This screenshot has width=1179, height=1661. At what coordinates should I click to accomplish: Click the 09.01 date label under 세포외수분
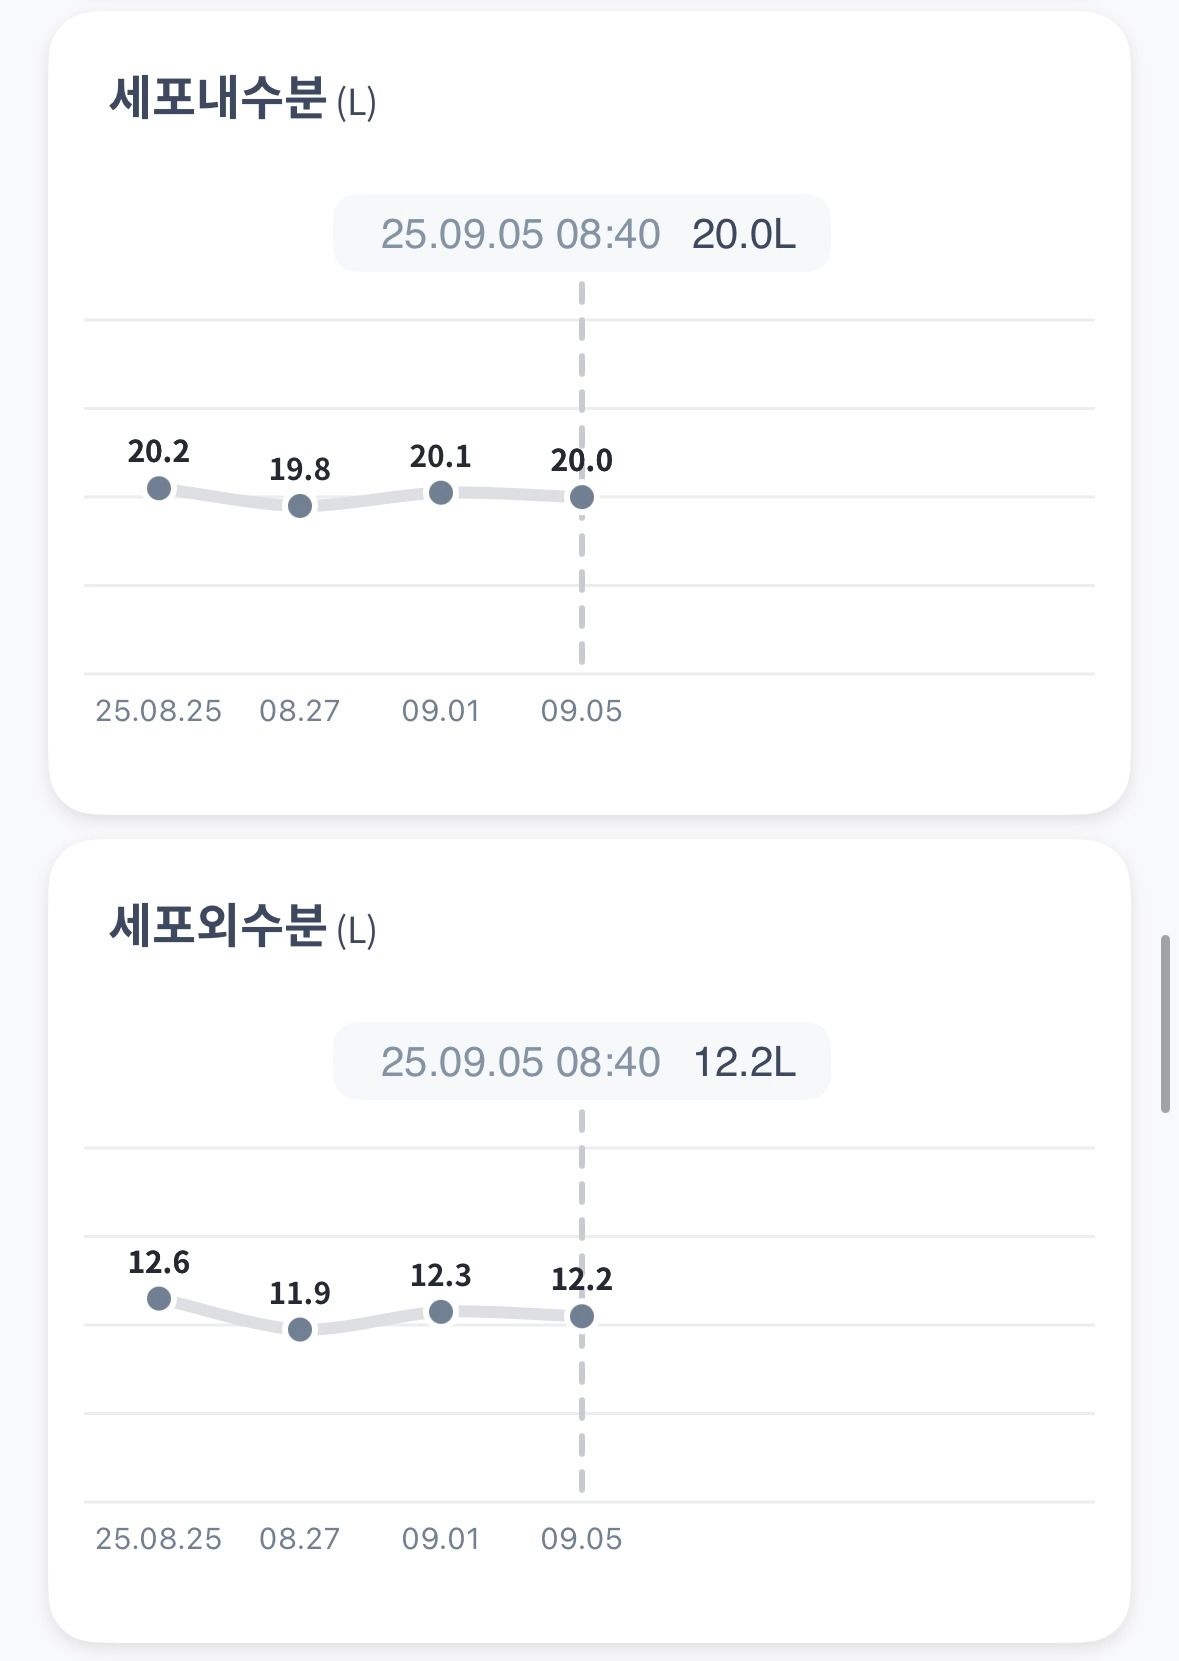(441, 1538)
